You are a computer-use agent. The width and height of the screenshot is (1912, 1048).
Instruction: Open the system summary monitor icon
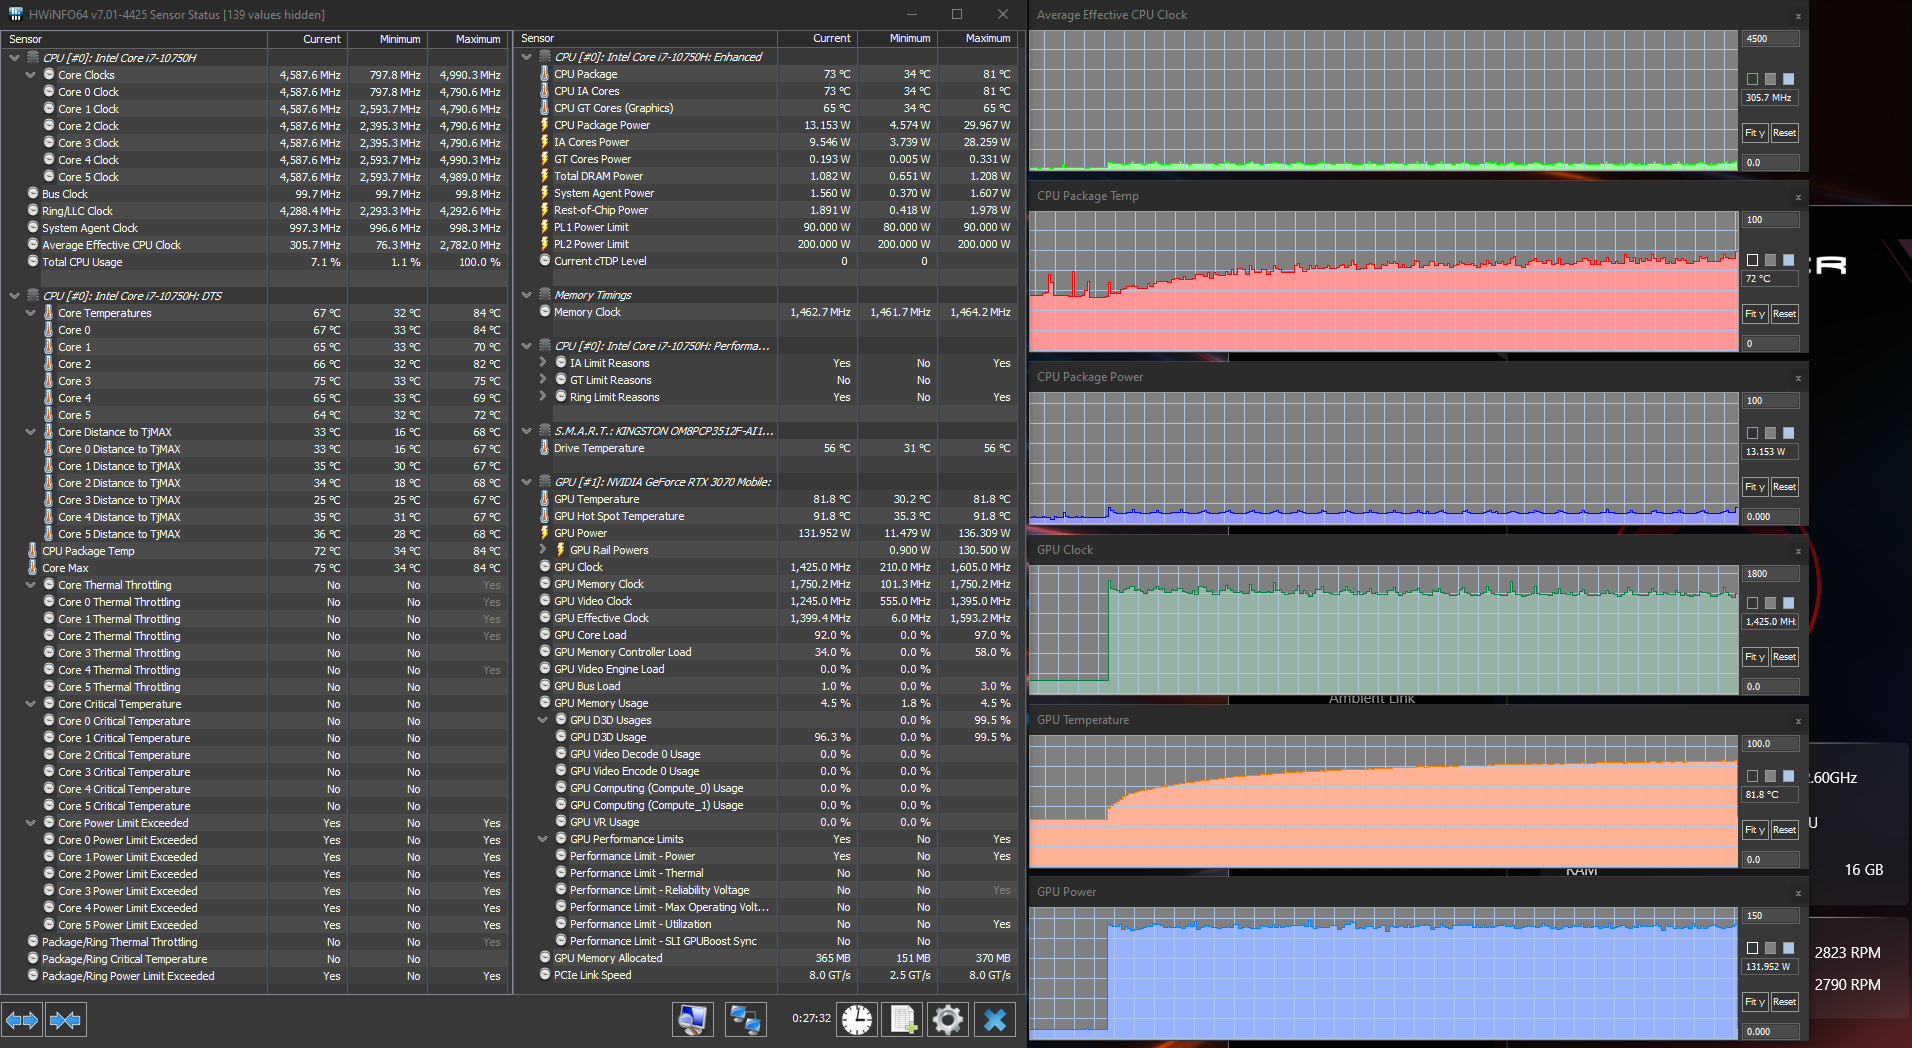[692, 1019]
